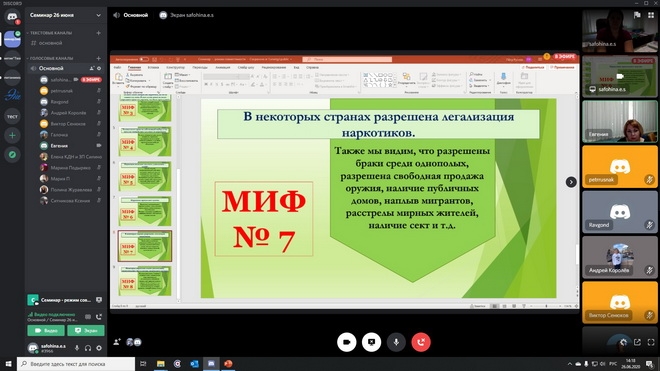Image resolution: width=660 pixels, height=371 pixels.
Task: Invite friends icon below the stream
Action: [x=117, y=342]
